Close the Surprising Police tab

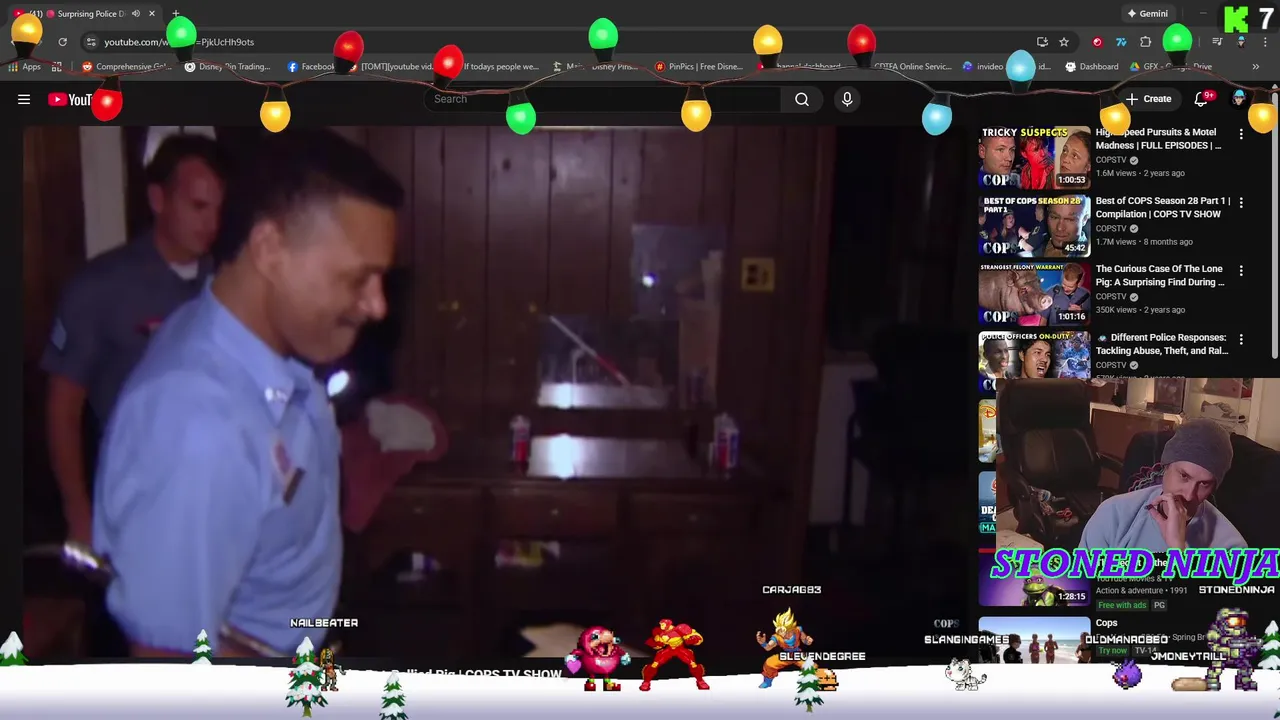click(152, 14)
